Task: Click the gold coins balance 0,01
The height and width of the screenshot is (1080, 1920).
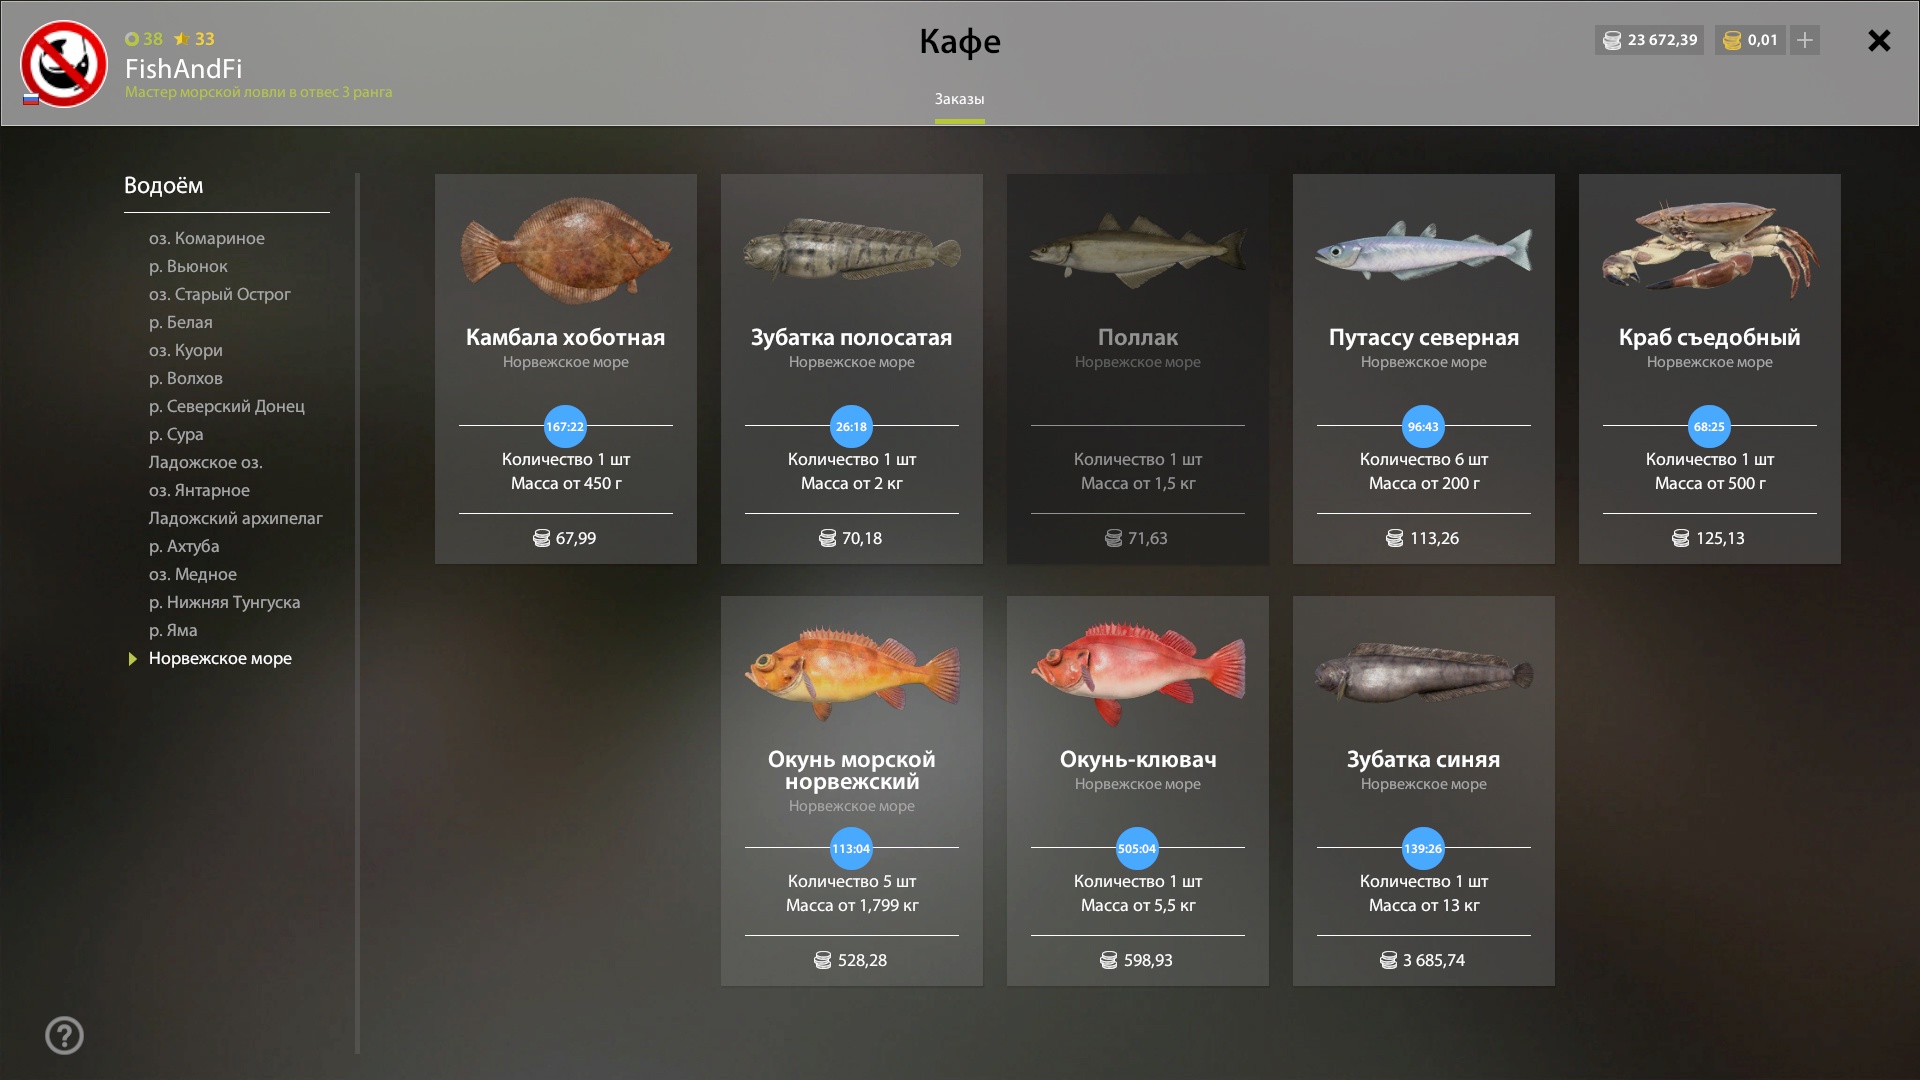Action: click(x=1750, y=40)
